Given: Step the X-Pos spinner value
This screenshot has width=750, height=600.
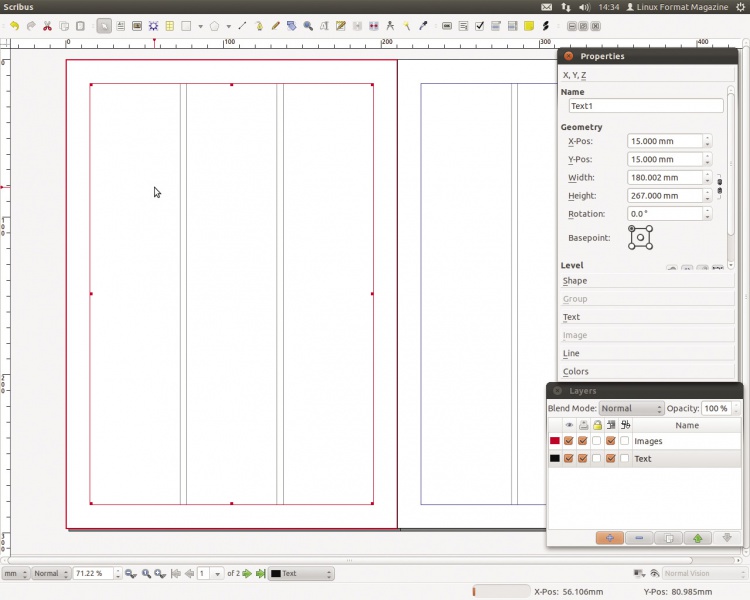Looking at the screenshot, I should [707, 141].
